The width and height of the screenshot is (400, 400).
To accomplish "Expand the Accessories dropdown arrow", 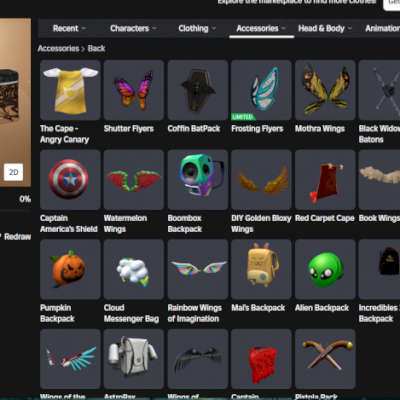I will click(x=284, y=29).
